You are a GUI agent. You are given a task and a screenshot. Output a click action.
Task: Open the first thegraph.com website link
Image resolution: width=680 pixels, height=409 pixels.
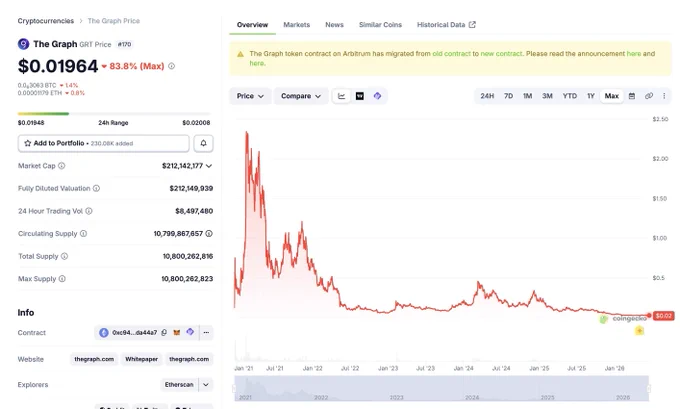click(94, 359)
